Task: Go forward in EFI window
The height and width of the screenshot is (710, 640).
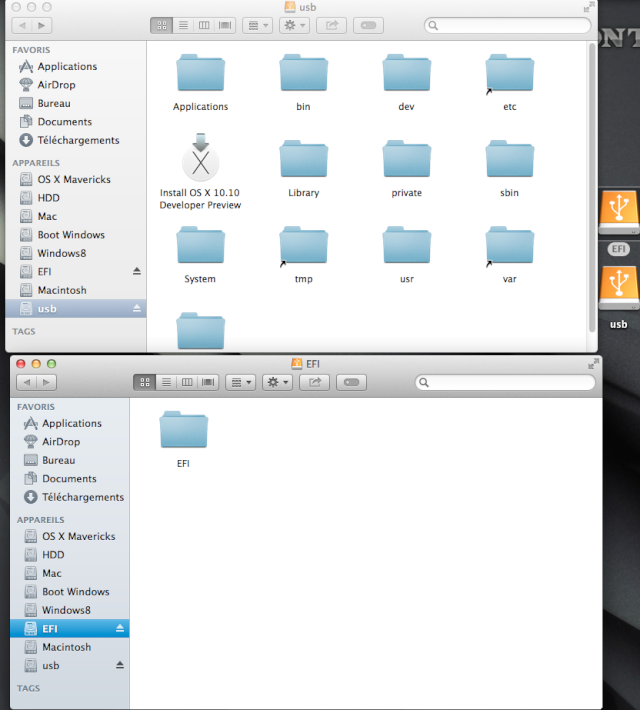Action: (x=47, y=382)
